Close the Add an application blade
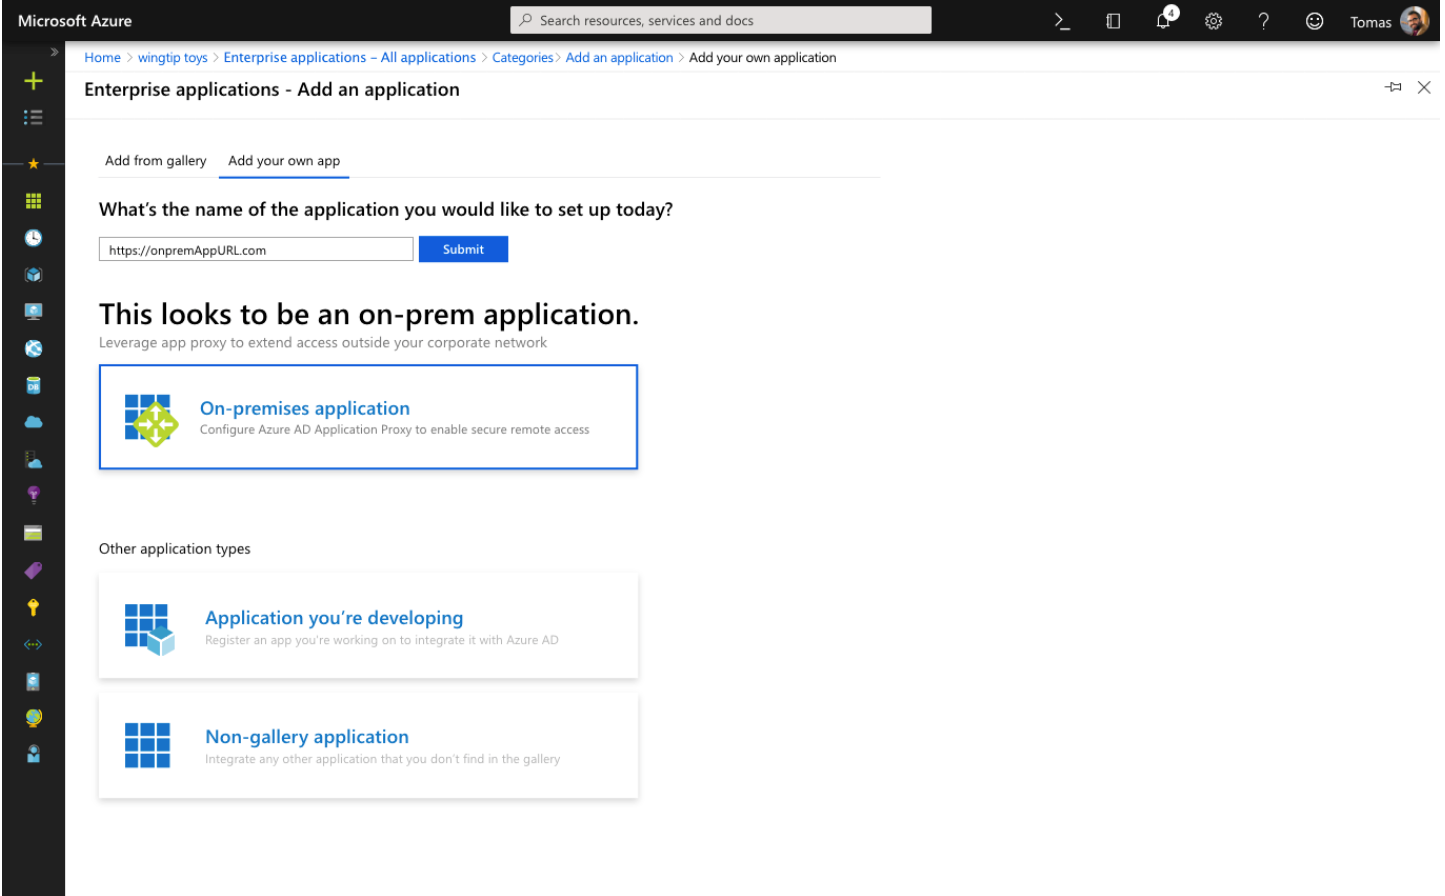Screen dimensions: 1445x896 [1424, 88]
